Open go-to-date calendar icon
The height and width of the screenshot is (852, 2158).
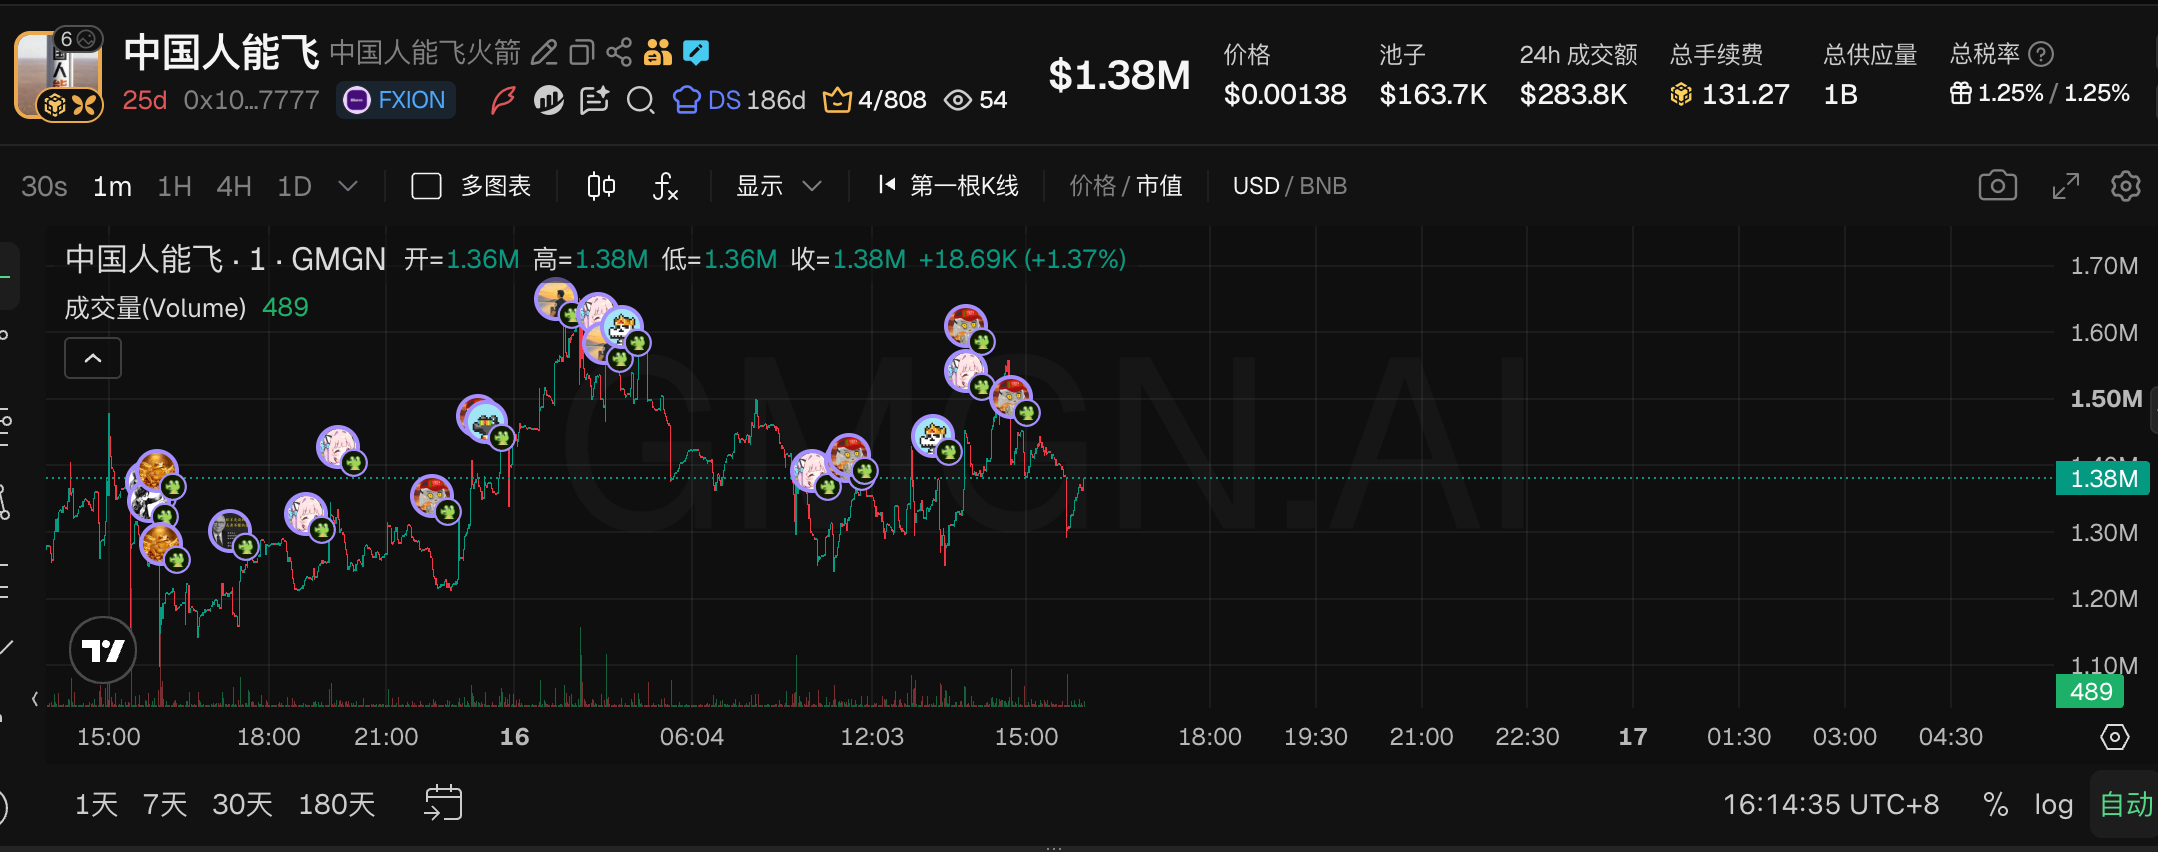[443, 803]
